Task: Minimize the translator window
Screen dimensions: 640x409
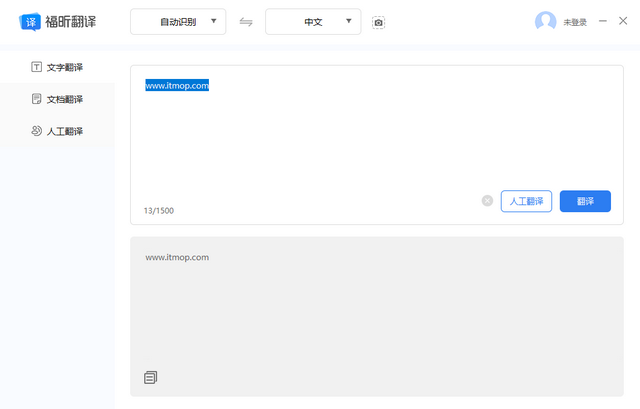Action: point(603,21)
